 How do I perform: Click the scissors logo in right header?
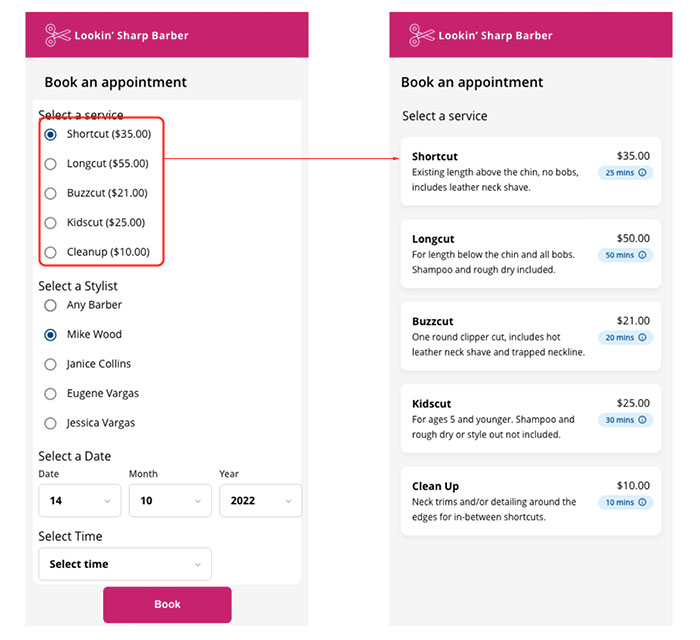[421, 35]
